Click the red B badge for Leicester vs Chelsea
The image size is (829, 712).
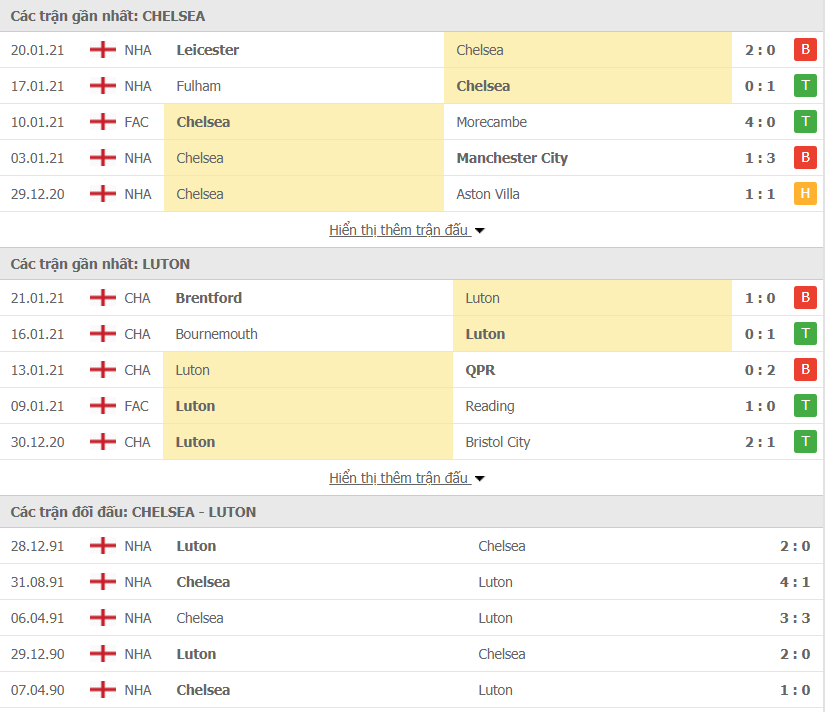[805, 50]
